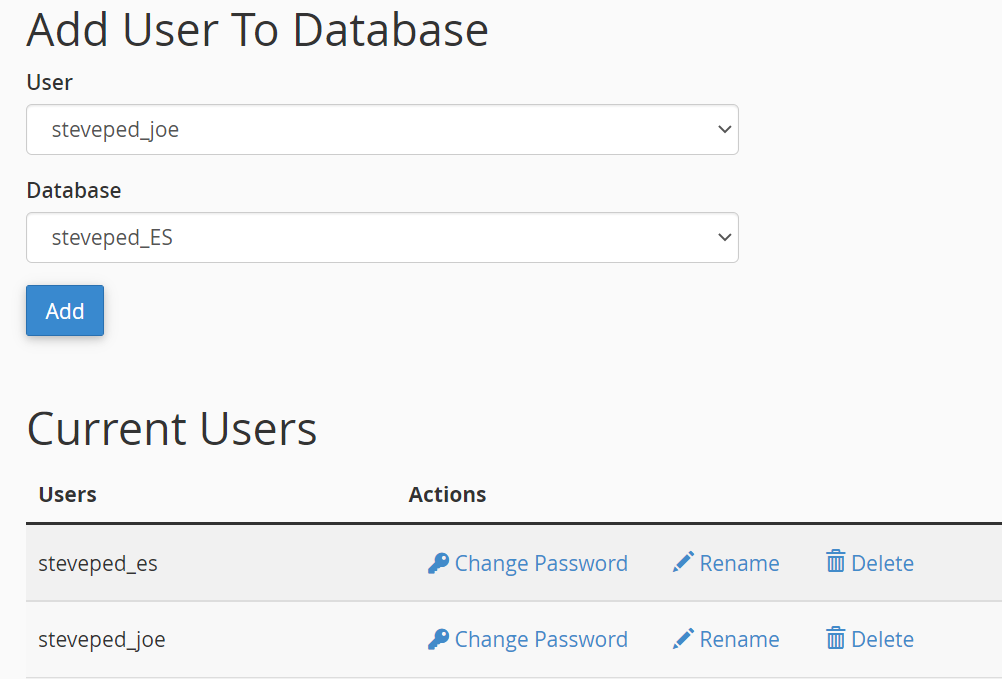
Task: Click the chevron arrow on Database dropdown
Action: tap(725, 238)
